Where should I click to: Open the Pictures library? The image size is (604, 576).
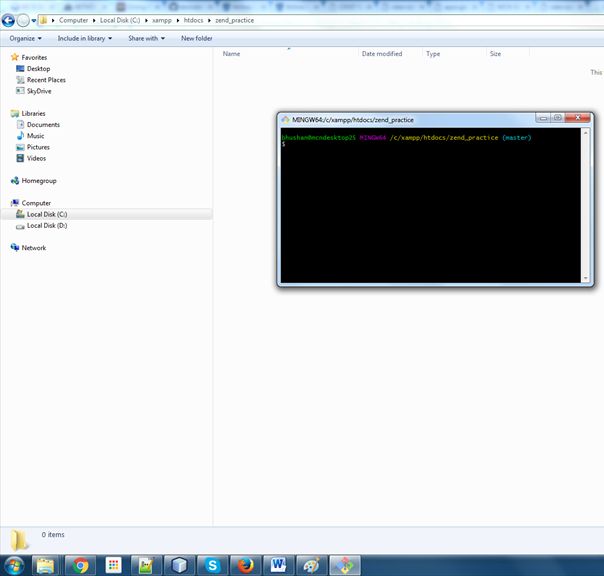coord(38,147)
